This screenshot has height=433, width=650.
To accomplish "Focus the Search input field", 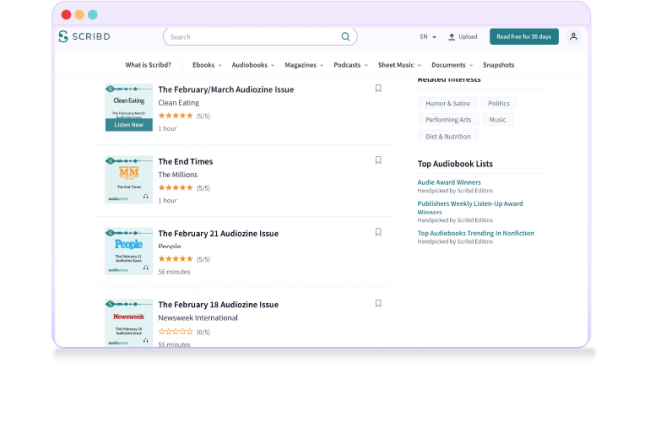I will click(250, 37).
